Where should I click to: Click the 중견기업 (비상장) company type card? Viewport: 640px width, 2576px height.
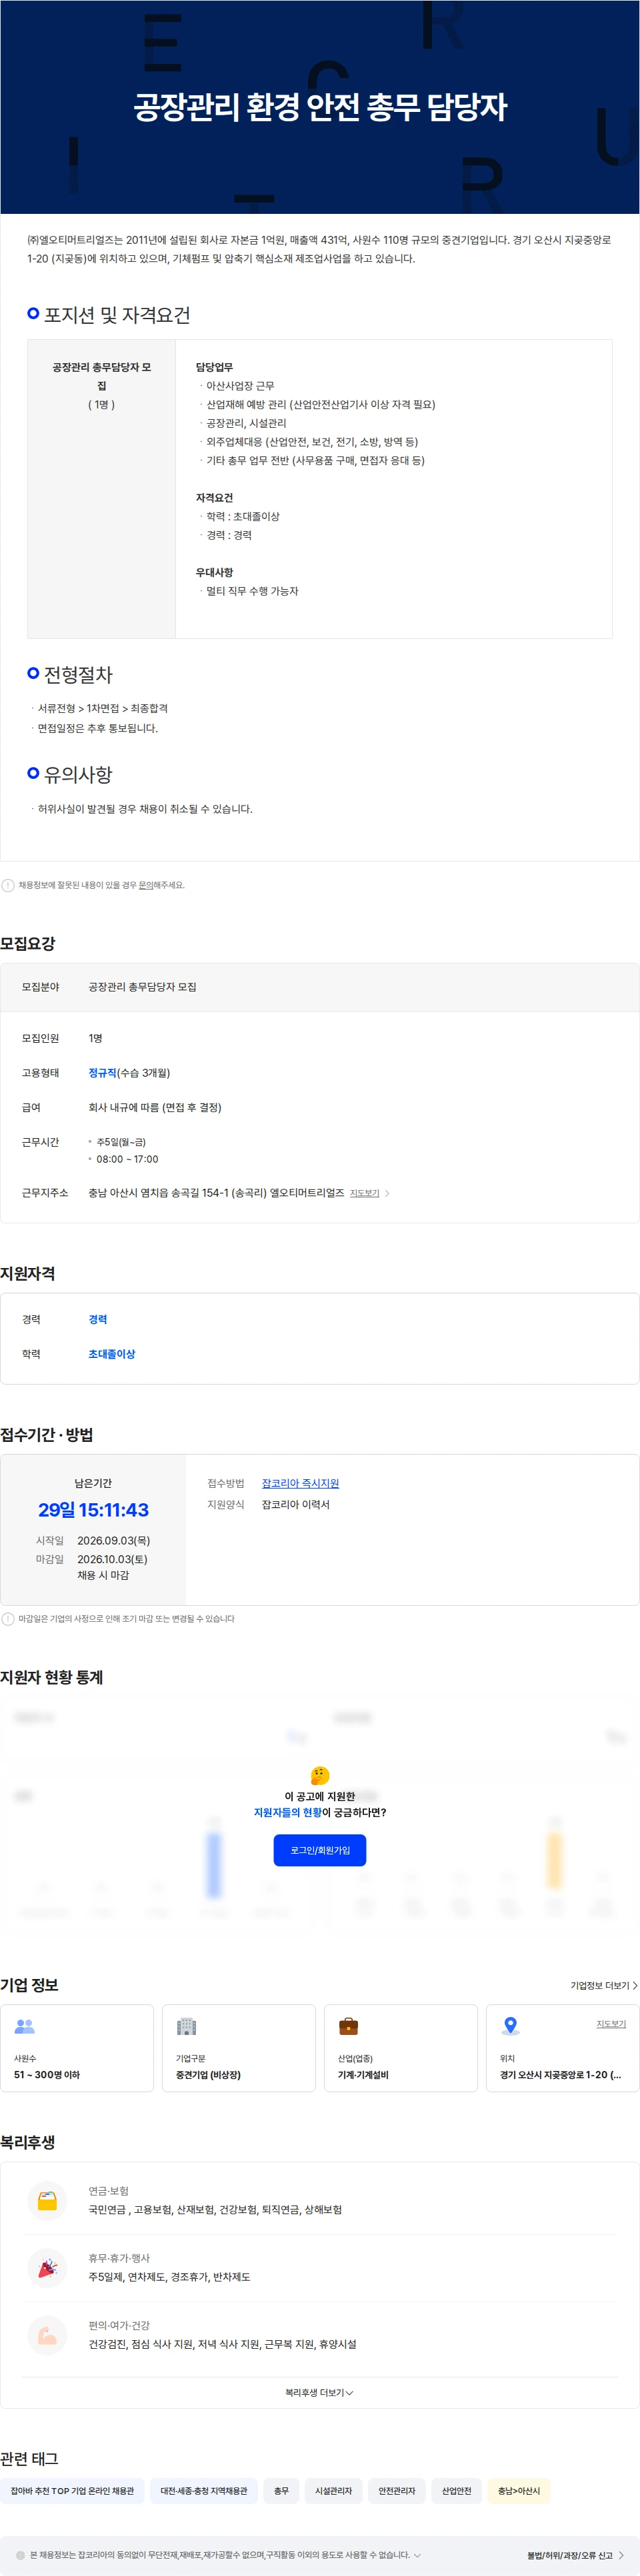click(x=239, y=2047)
